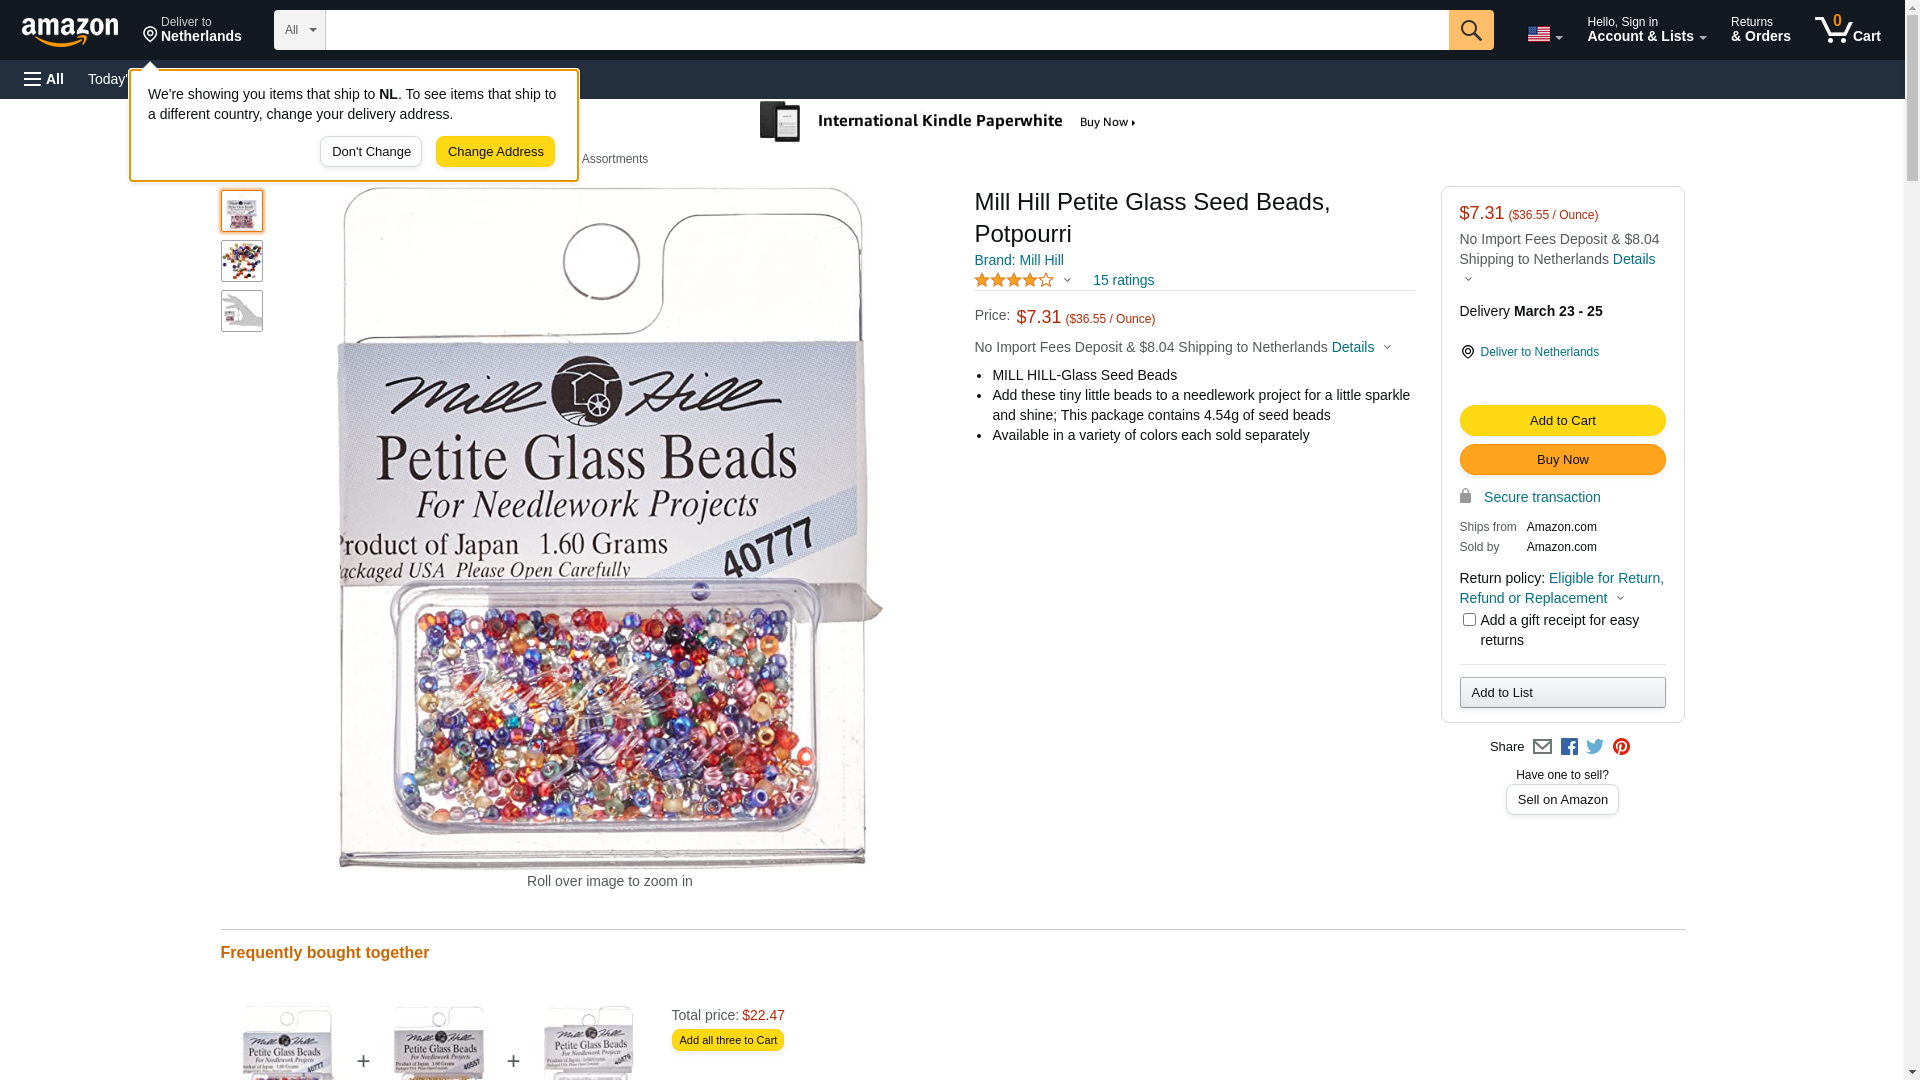The width and height of the screenshot is (1920, 1080).
Task: Open the All hamburger menu
Action: (44, 79)
